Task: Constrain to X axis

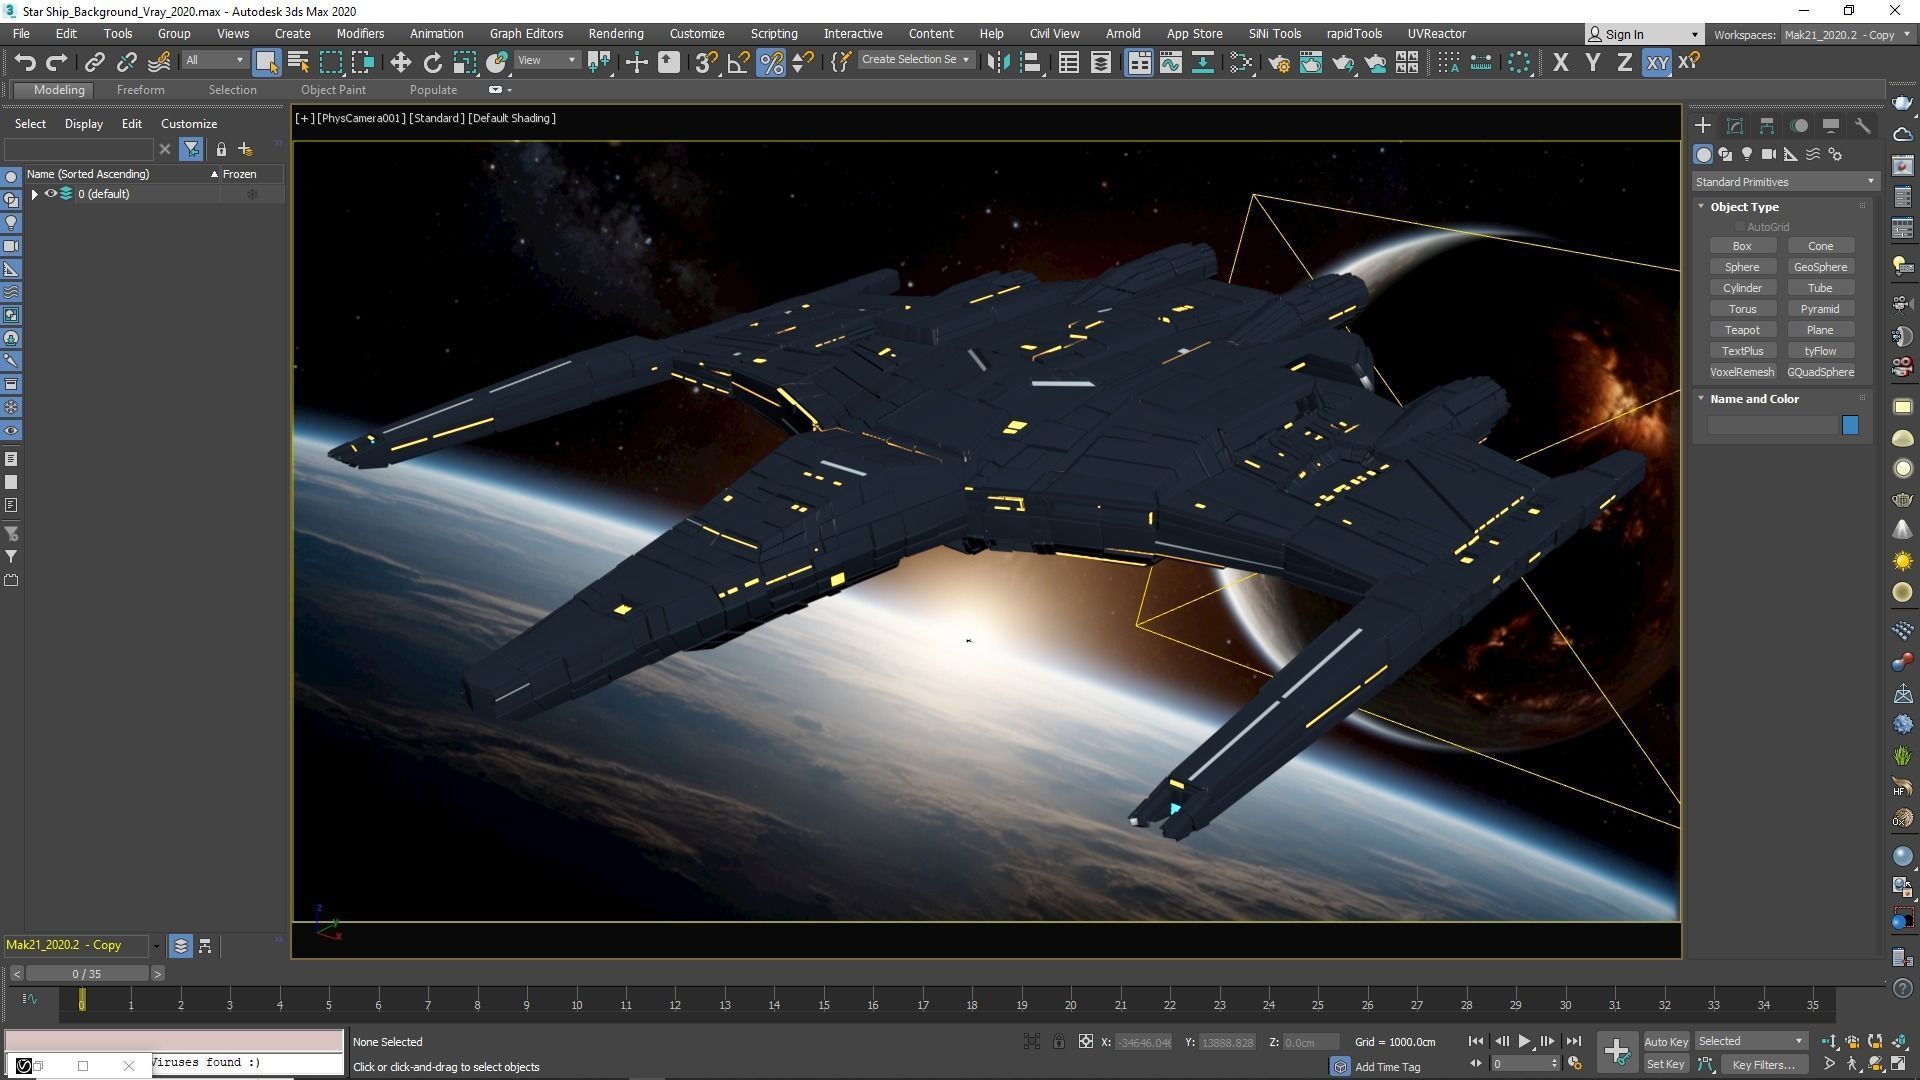Action: (x=1560, y=62)
